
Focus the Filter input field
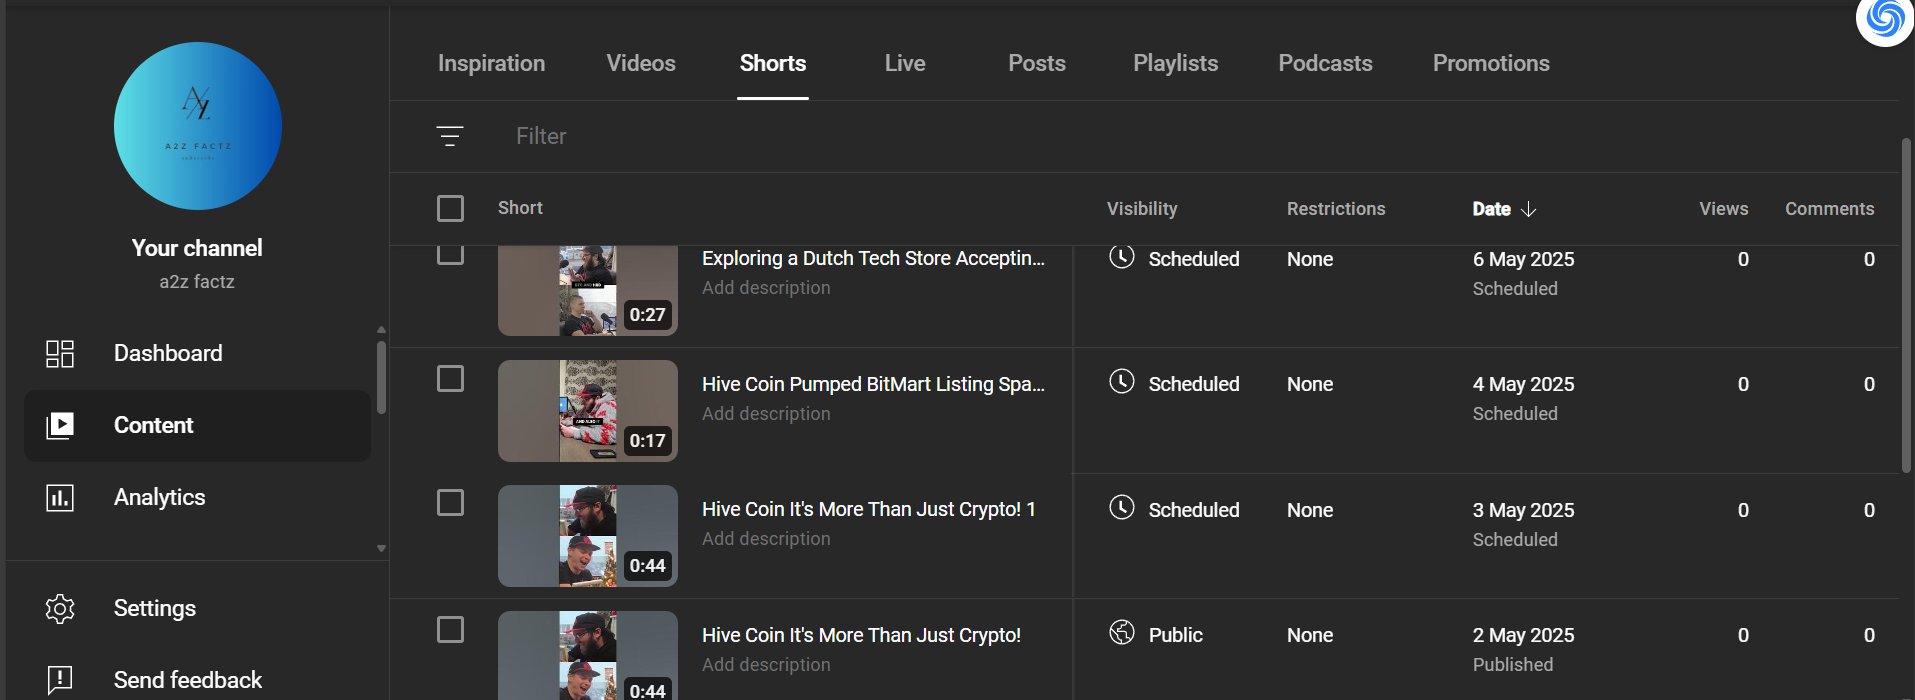(x=1200, y=136)
